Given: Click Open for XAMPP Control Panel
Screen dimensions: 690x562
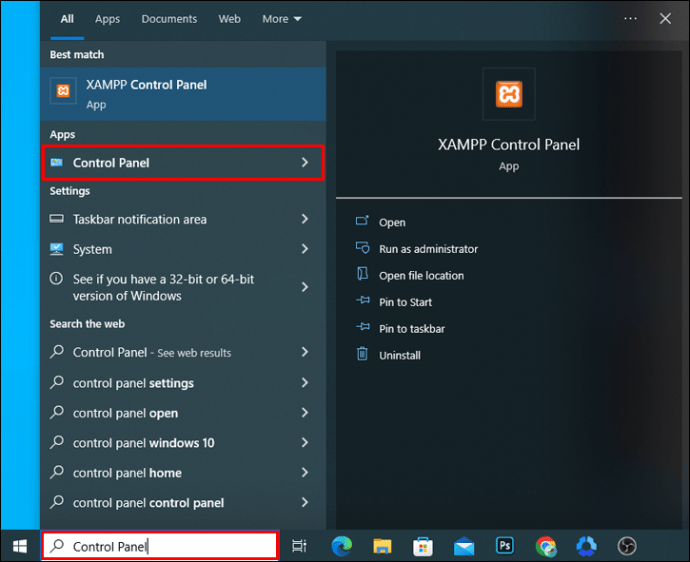Looking at the screenshot, I should point(392,223).
